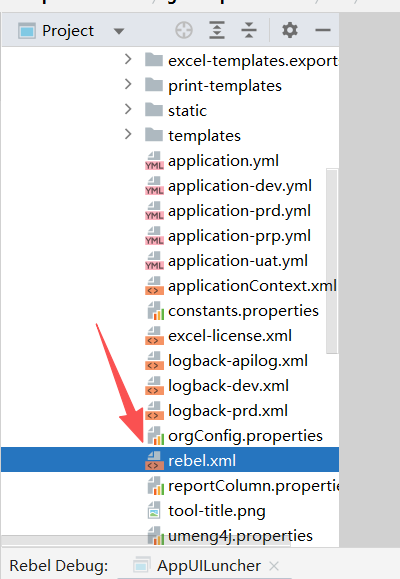The width and height of the screenshot is (400, 579).
Task: Click the project tree horizontal scrollbar
Action: click(146, 541)
